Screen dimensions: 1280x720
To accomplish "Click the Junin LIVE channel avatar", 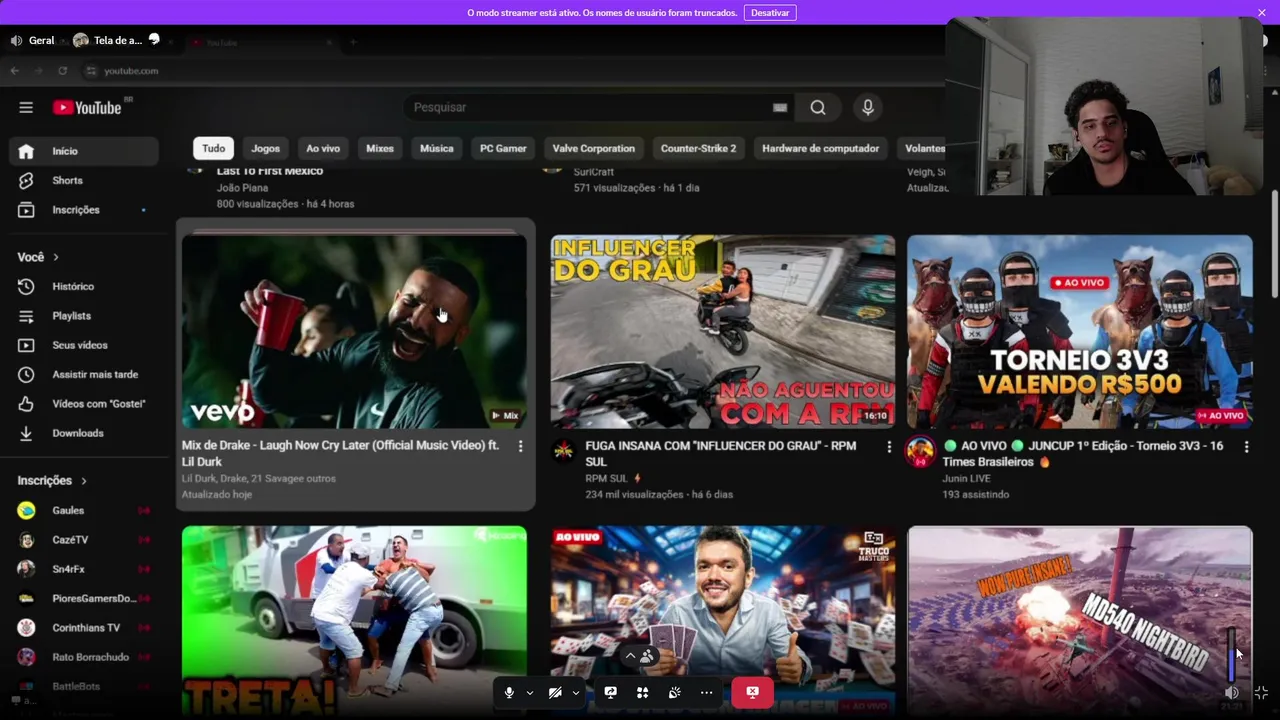I will tap(920, 451).
